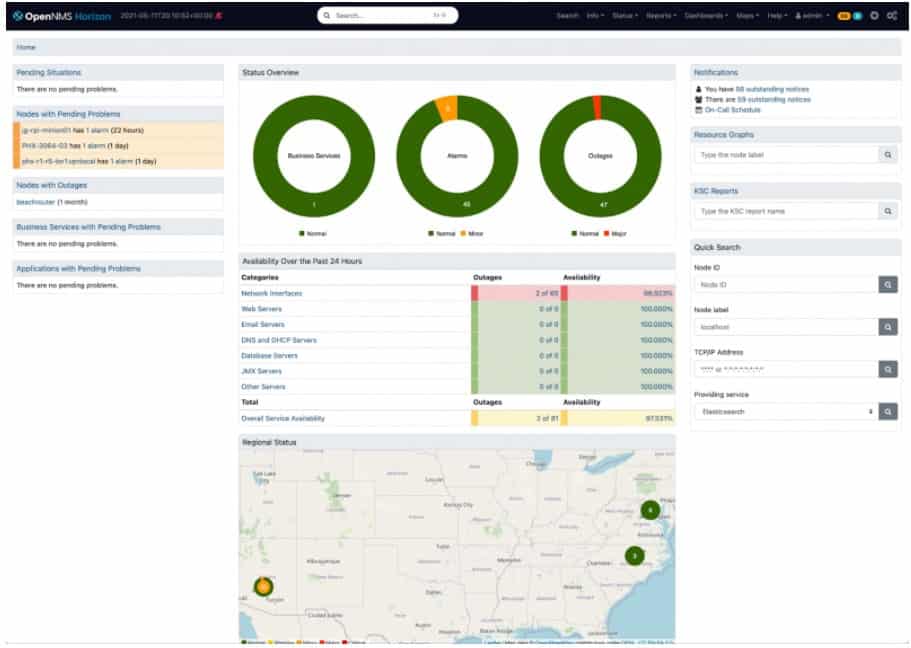Click the Node label search magnifier button
This screenshot has width=911, height=648.
pyautogui.click(x=888, y=327)
